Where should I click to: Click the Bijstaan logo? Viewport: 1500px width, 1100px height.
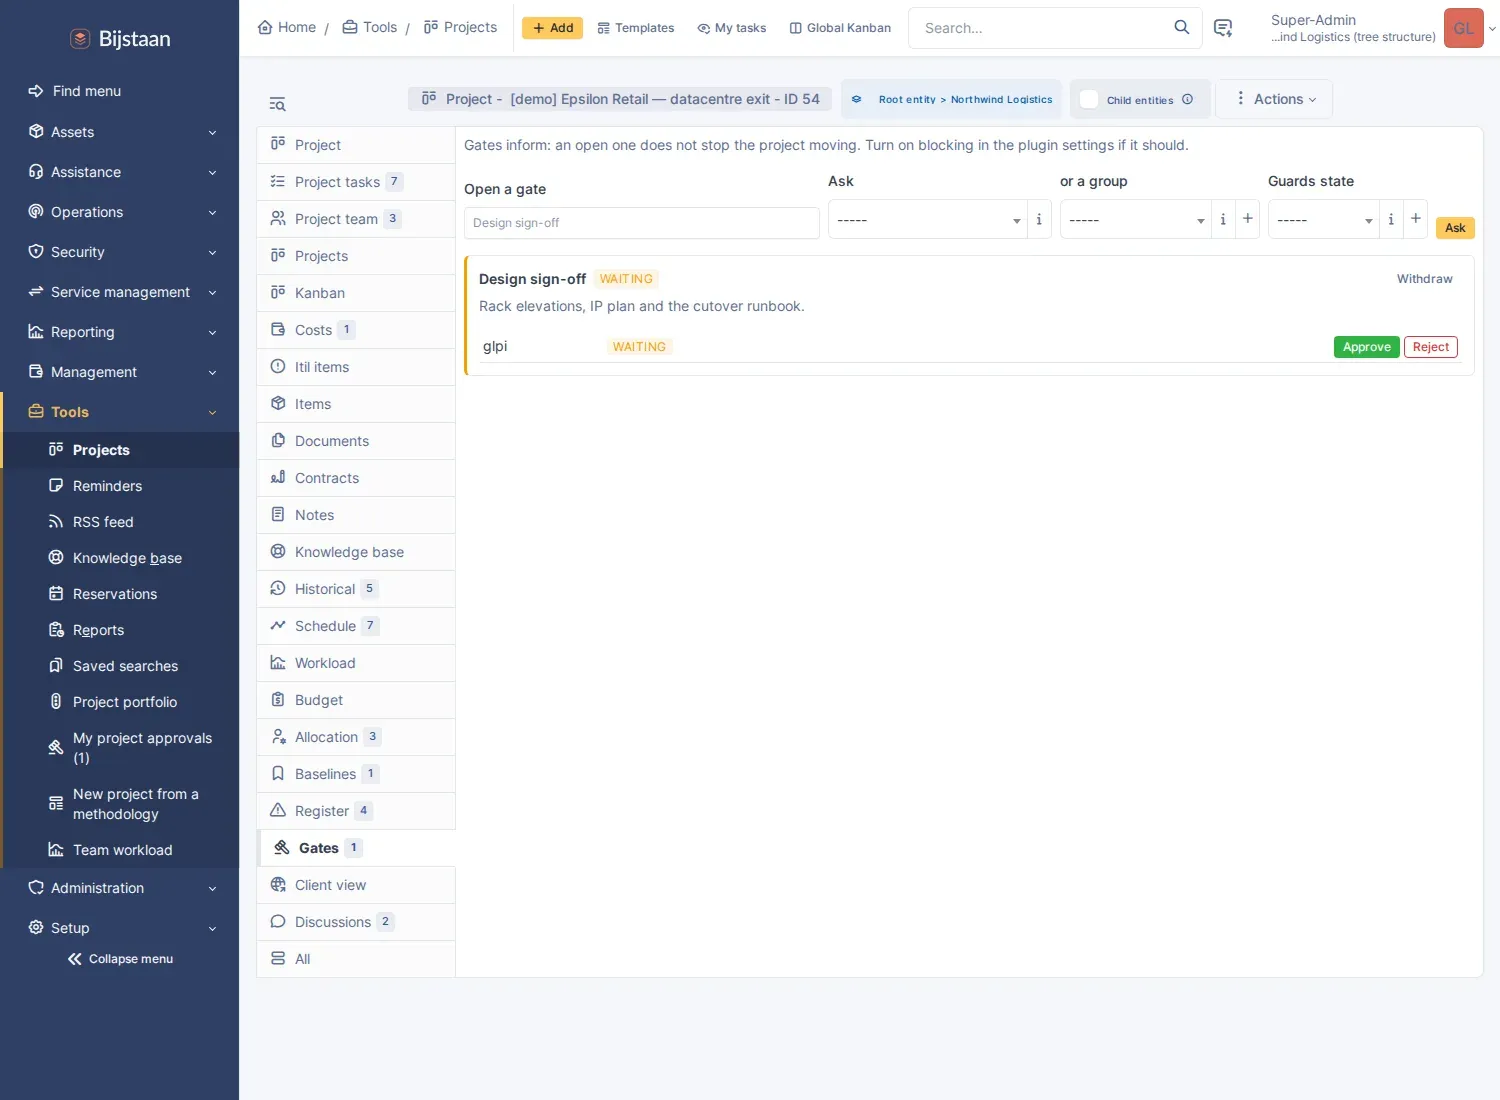pyautogui.click(x=120, y=39)
